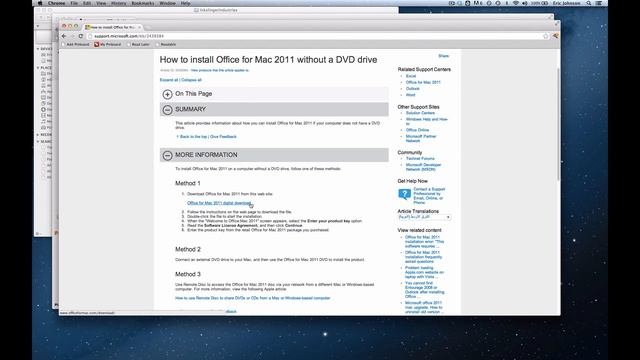Viewport: 640px width, 360px height.
Task: Open Office for Mac 2011 digital download link
Action: tap(219, 203)
